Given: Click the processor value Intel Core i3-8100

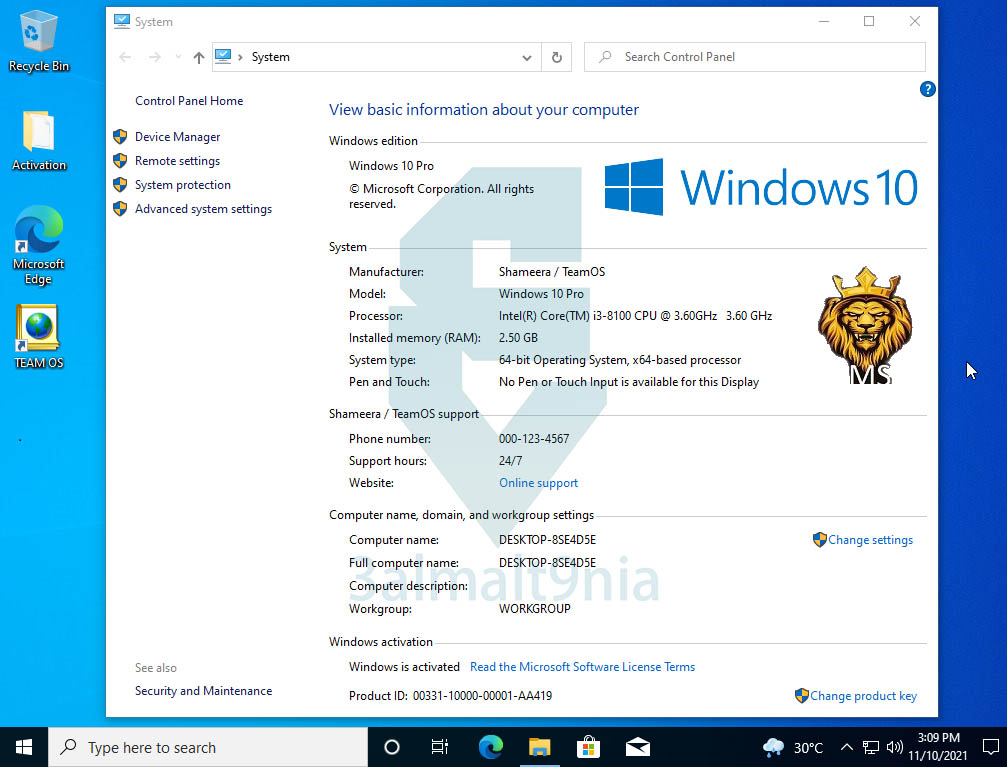Looking at the screenshot, I should [635, 316].
